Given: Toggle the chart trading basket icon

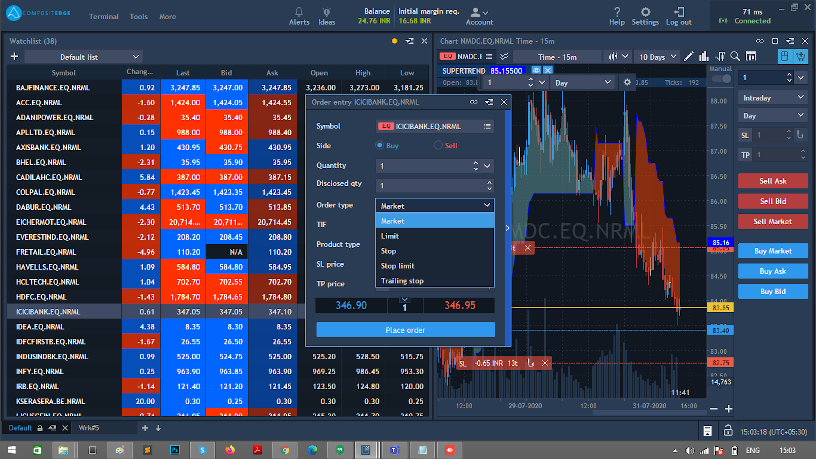Looking at the screenshot, I should [x=800, y=56].
